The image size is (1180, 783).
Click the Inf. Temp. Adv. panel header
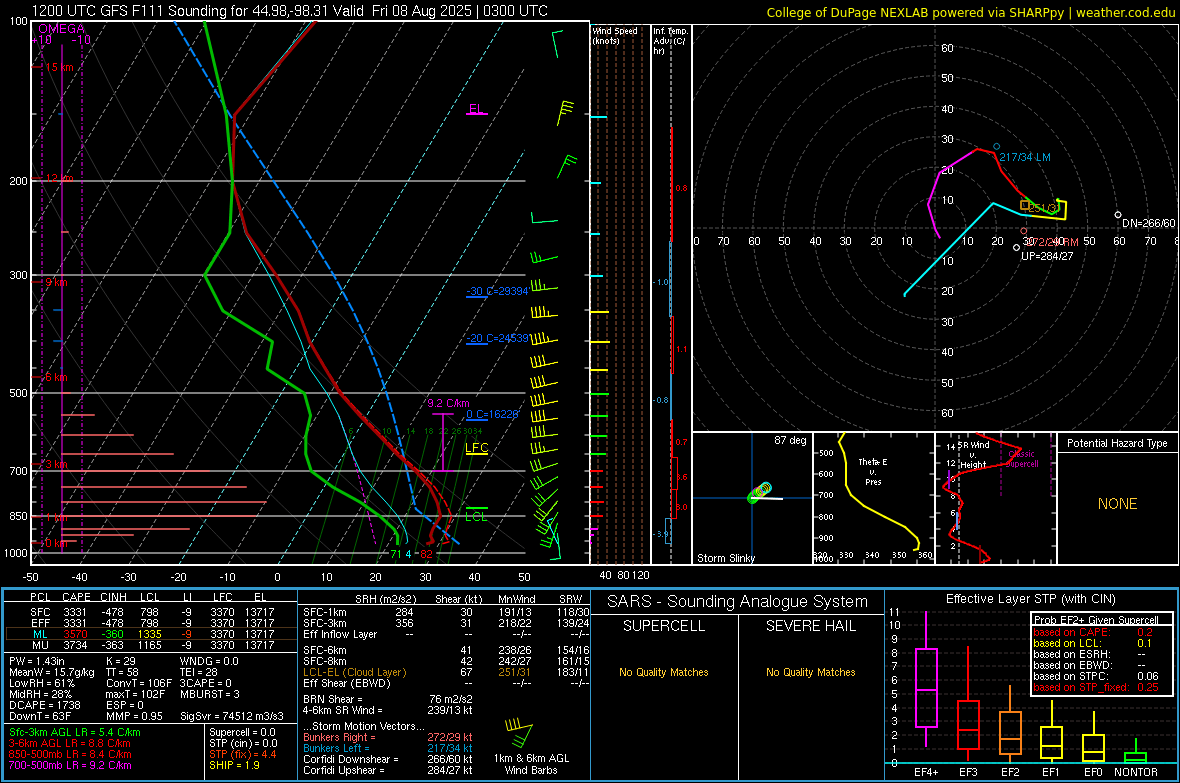670,41
